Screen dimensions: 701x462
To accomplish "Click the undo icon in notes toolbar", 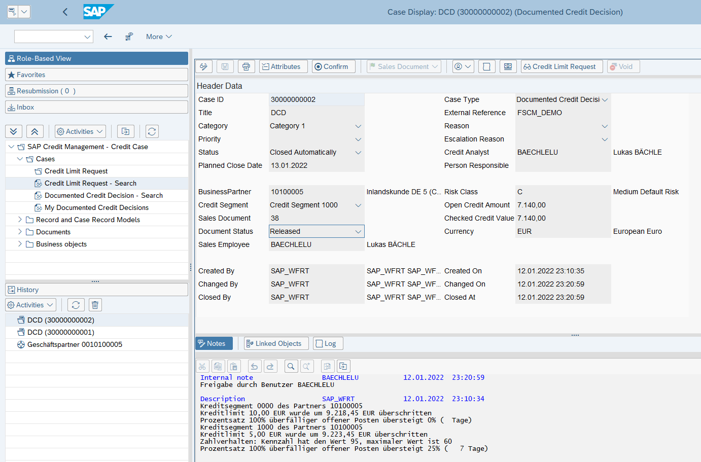I will [254, 367].
